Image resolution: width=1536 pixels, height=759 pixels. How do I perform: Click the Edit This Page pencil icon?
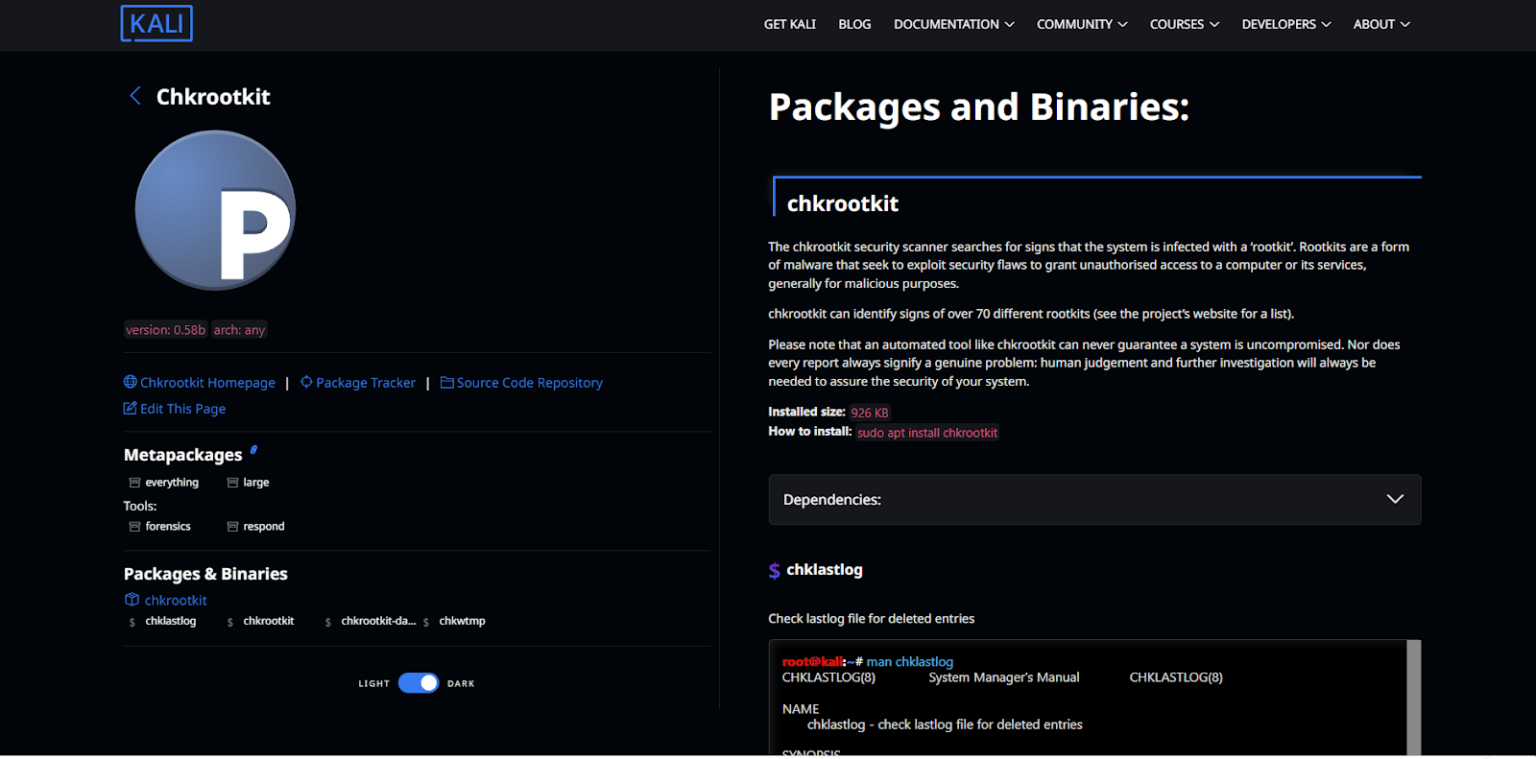[x=130, y=408]
